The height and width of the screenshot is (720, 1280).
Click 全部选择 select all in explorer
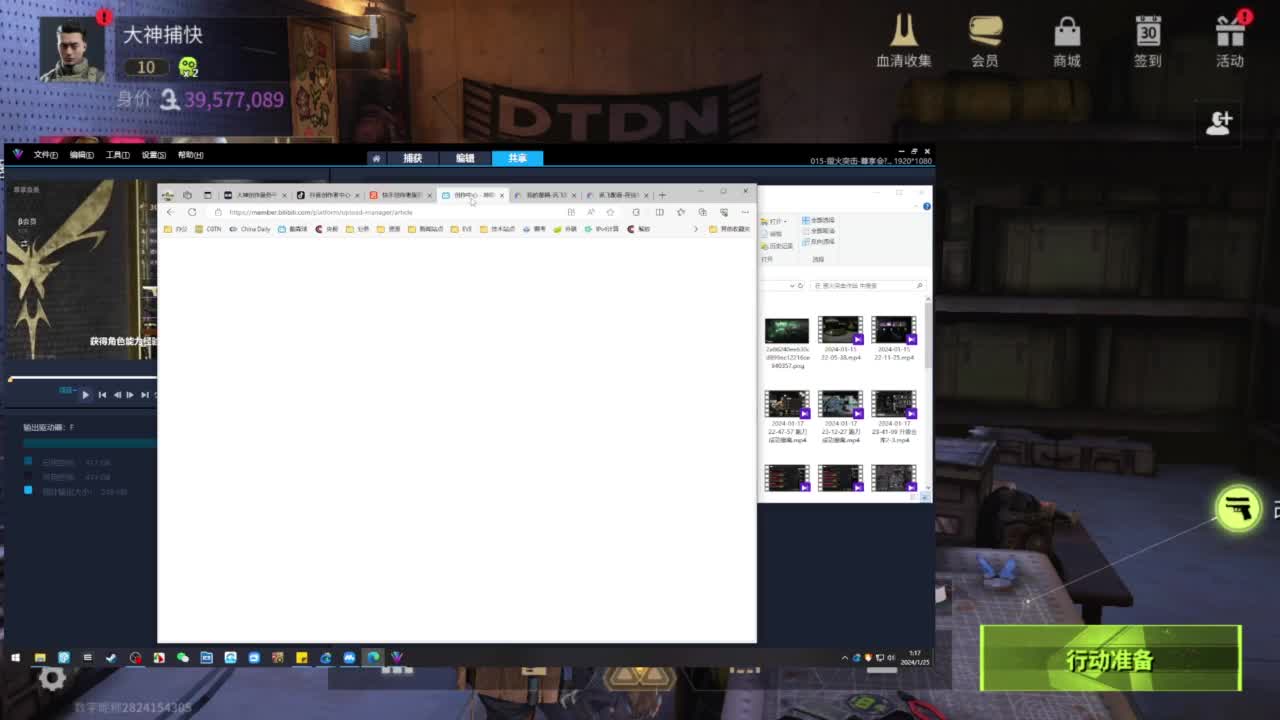pyautogui.click(x=817, y=220)
